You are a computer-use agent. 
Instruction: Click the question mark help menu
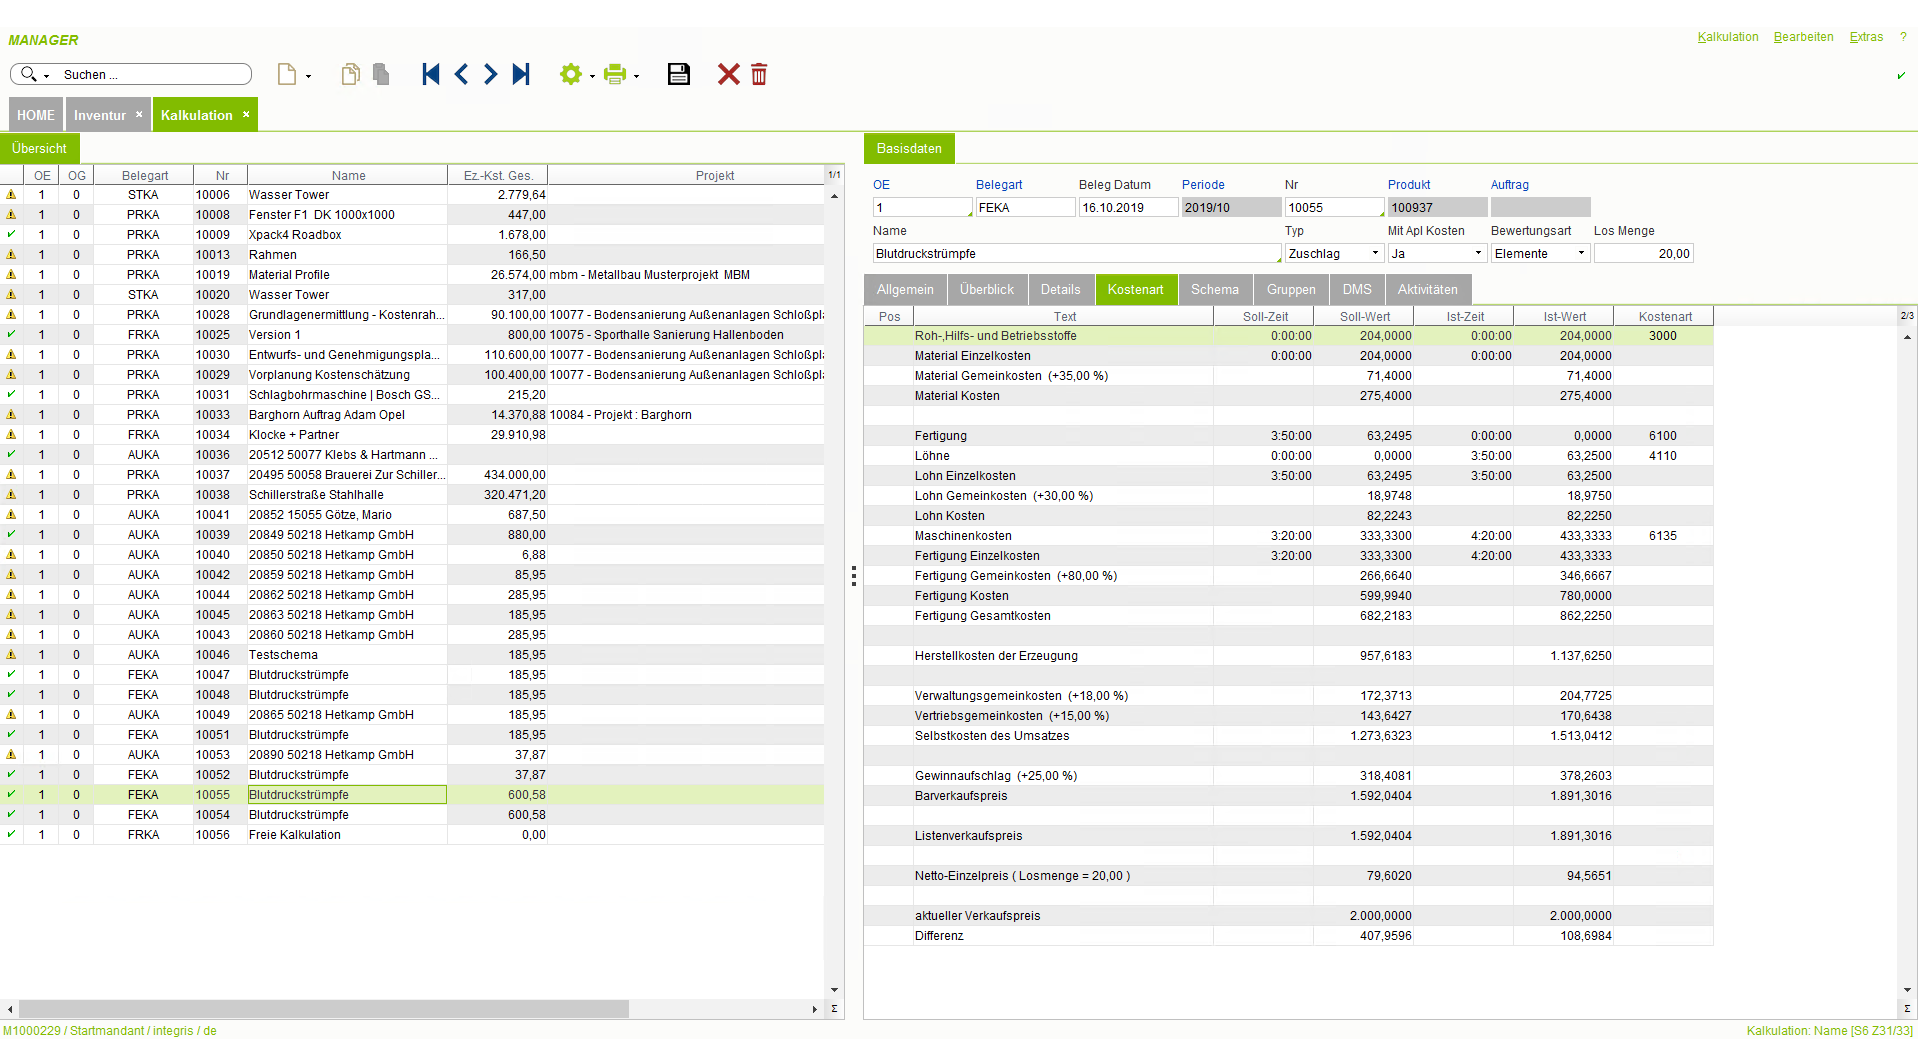click(x=1903, y=37)
